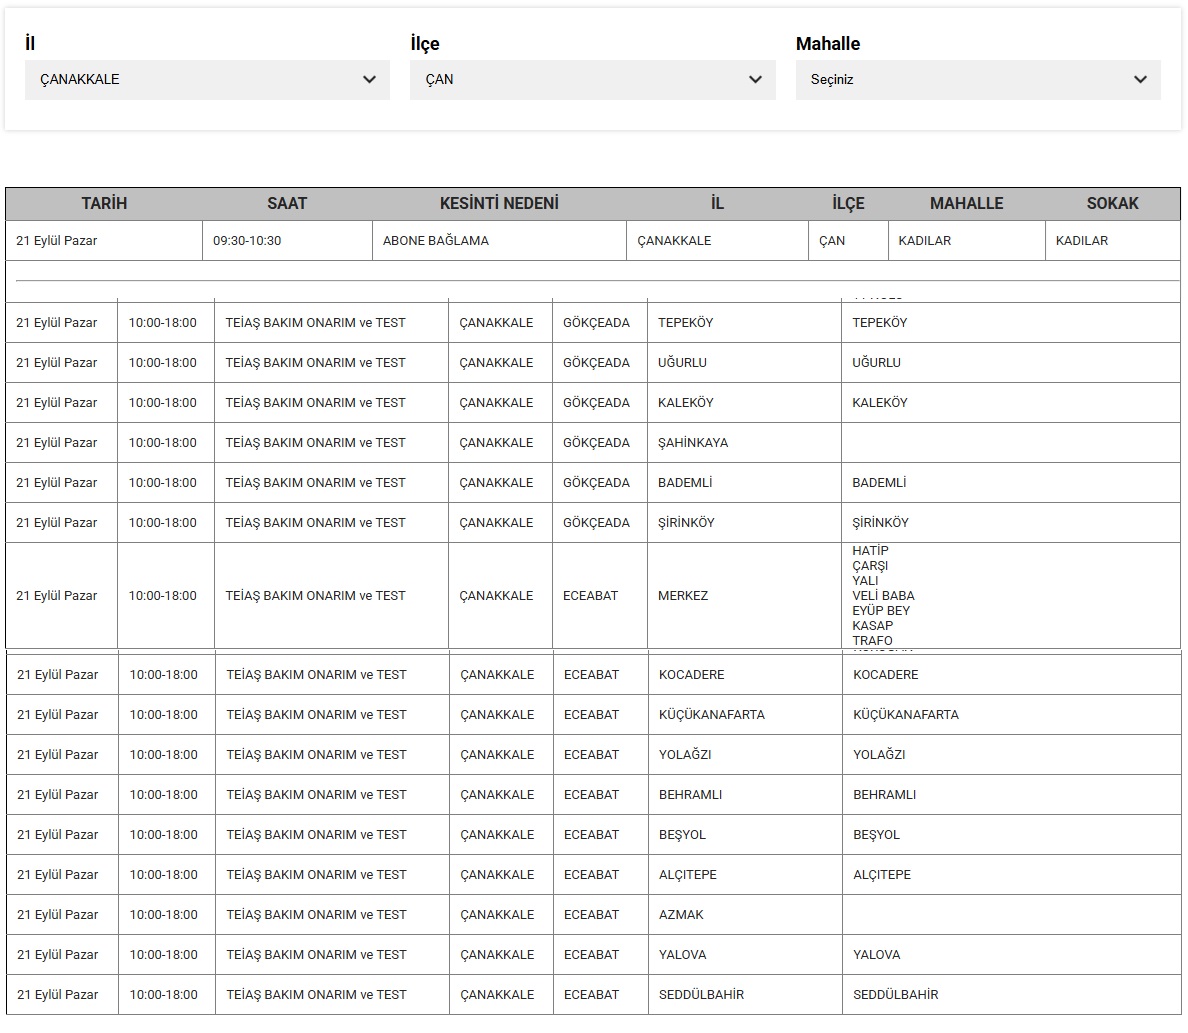Click YOLAĞZI in the mahalle column

685,756
